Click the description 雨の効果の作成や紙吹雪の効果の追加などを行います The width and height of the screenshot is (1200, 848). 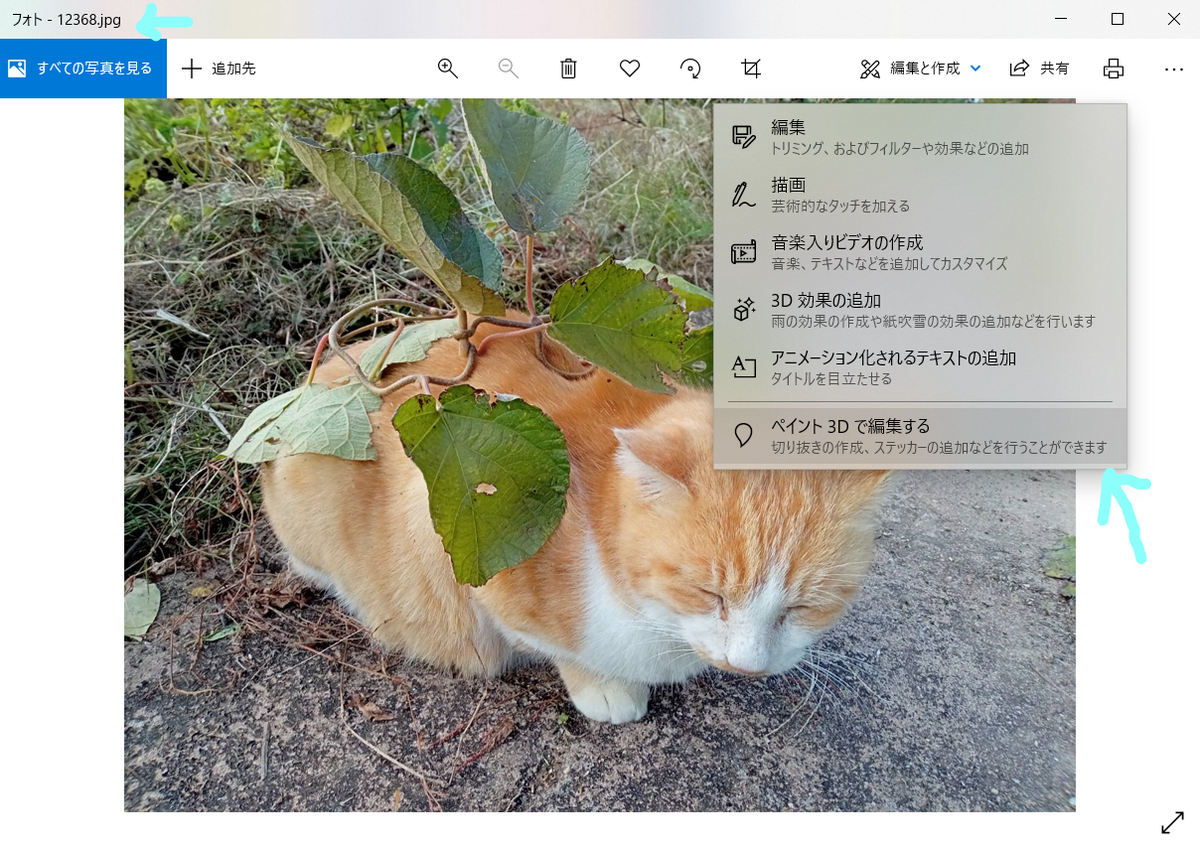[x=933, y=322]
